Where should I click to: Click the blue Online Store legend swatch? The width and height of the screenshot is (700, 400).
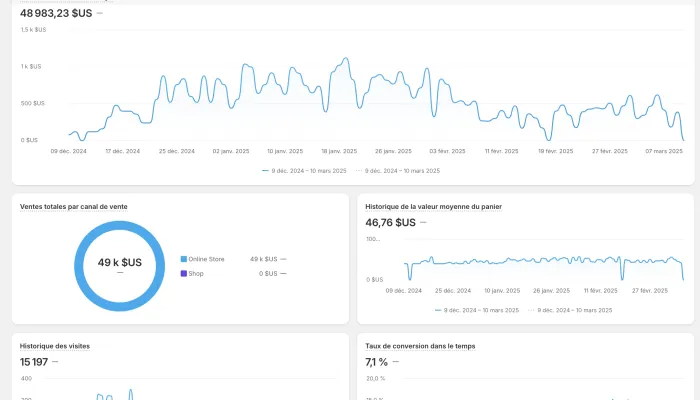[183, 259]
